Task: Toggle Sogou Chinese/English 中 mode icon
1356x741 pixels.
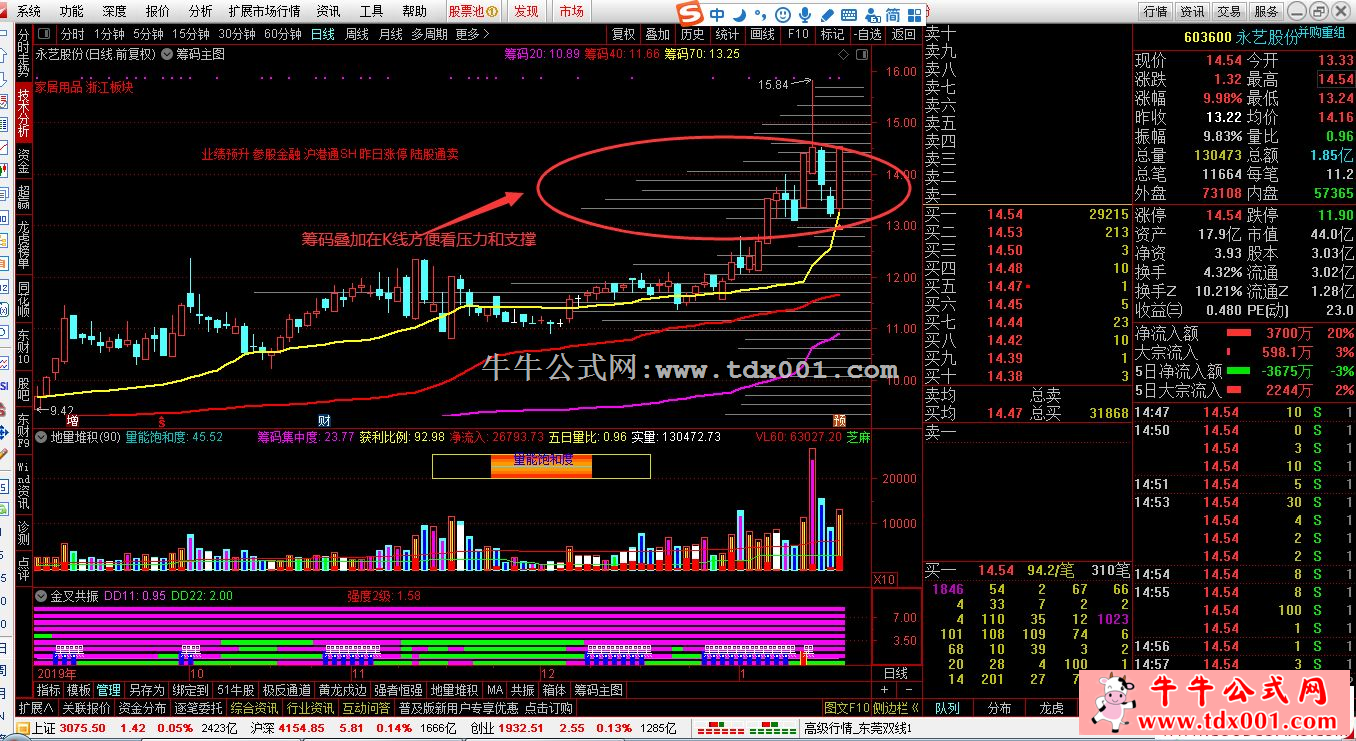Action: point(718,15)
